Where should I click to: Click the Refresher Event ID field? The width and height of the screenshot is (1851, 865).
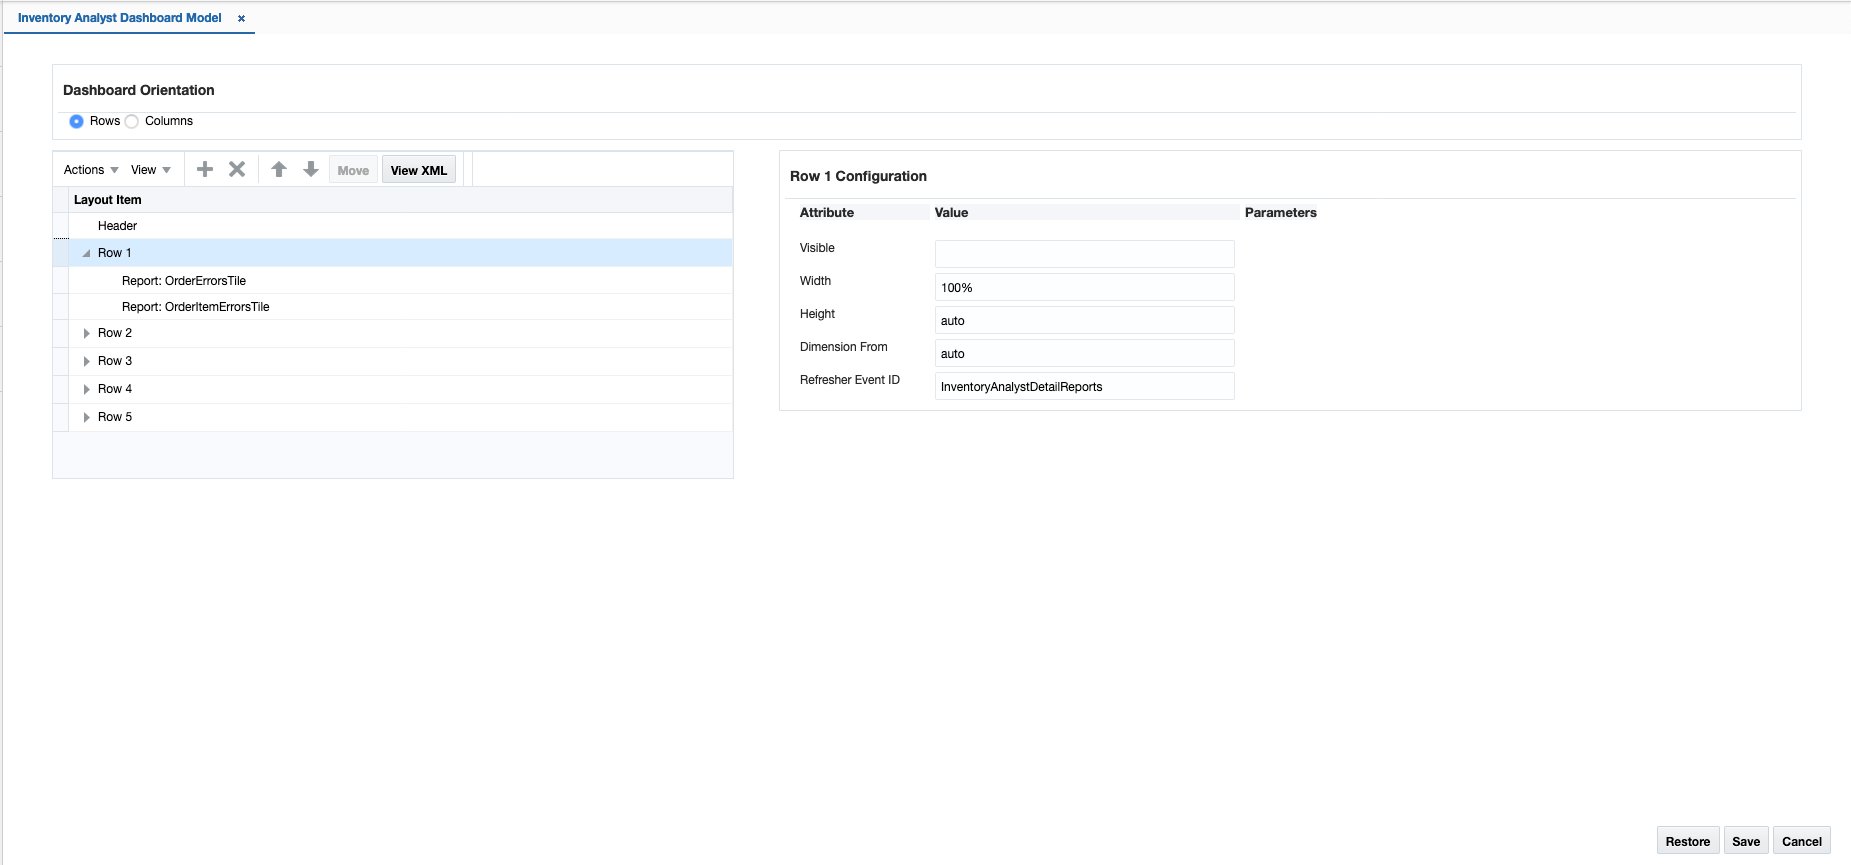point(1084,386)
